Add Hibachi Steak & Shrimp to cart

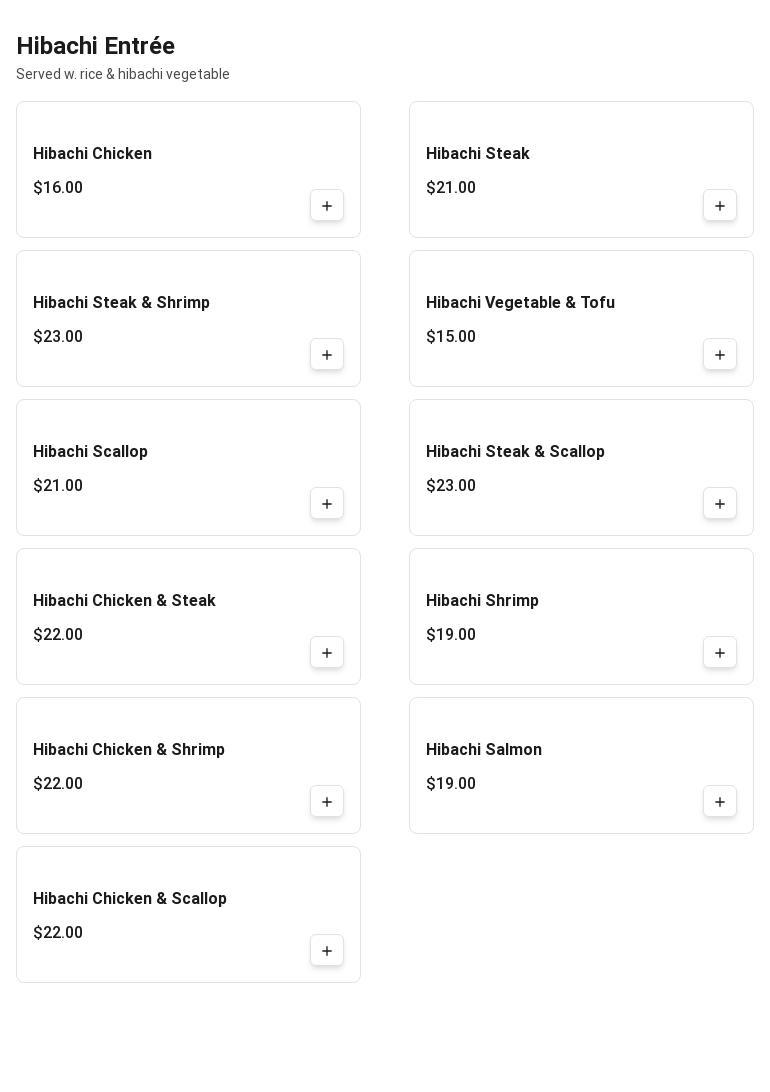(327, 355)
